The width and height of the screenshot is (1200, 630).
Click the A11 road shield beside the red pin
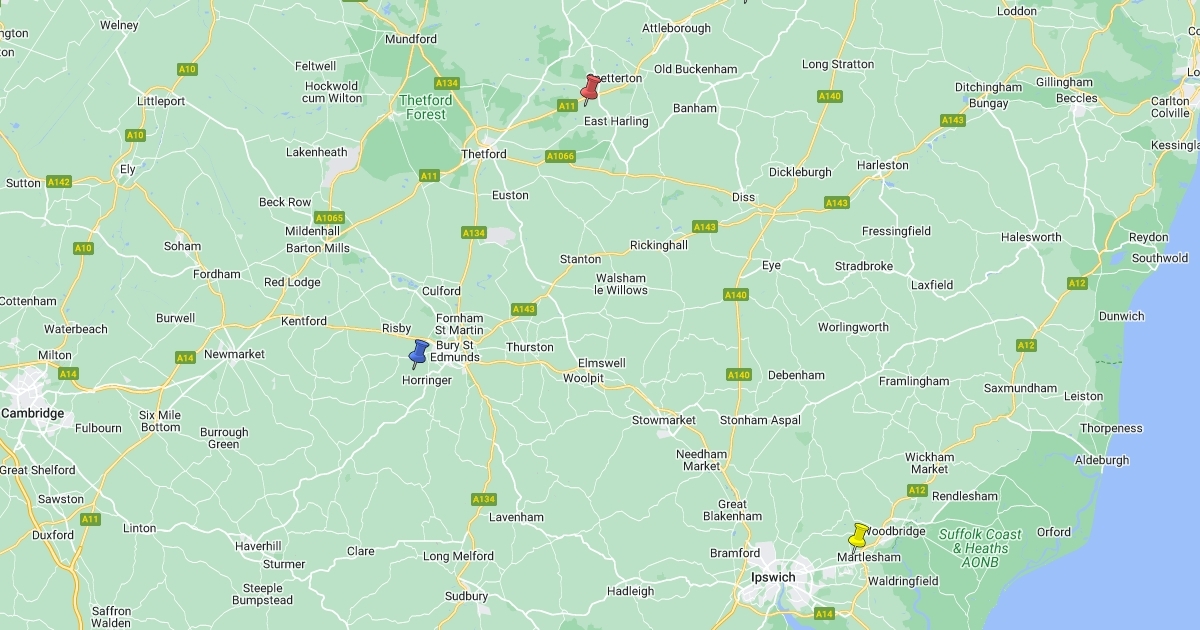(x=567, y=105)
